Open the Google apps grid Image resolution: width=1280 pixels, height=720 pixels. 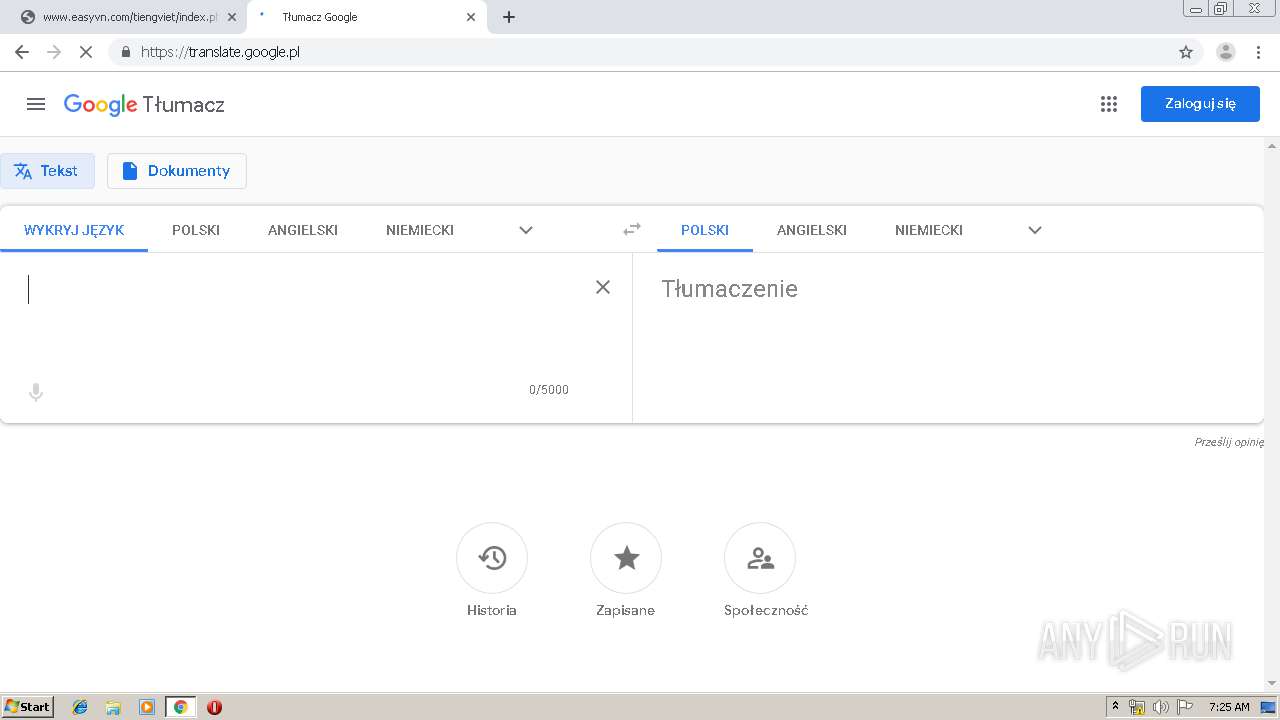click(x=1108, y=104)
